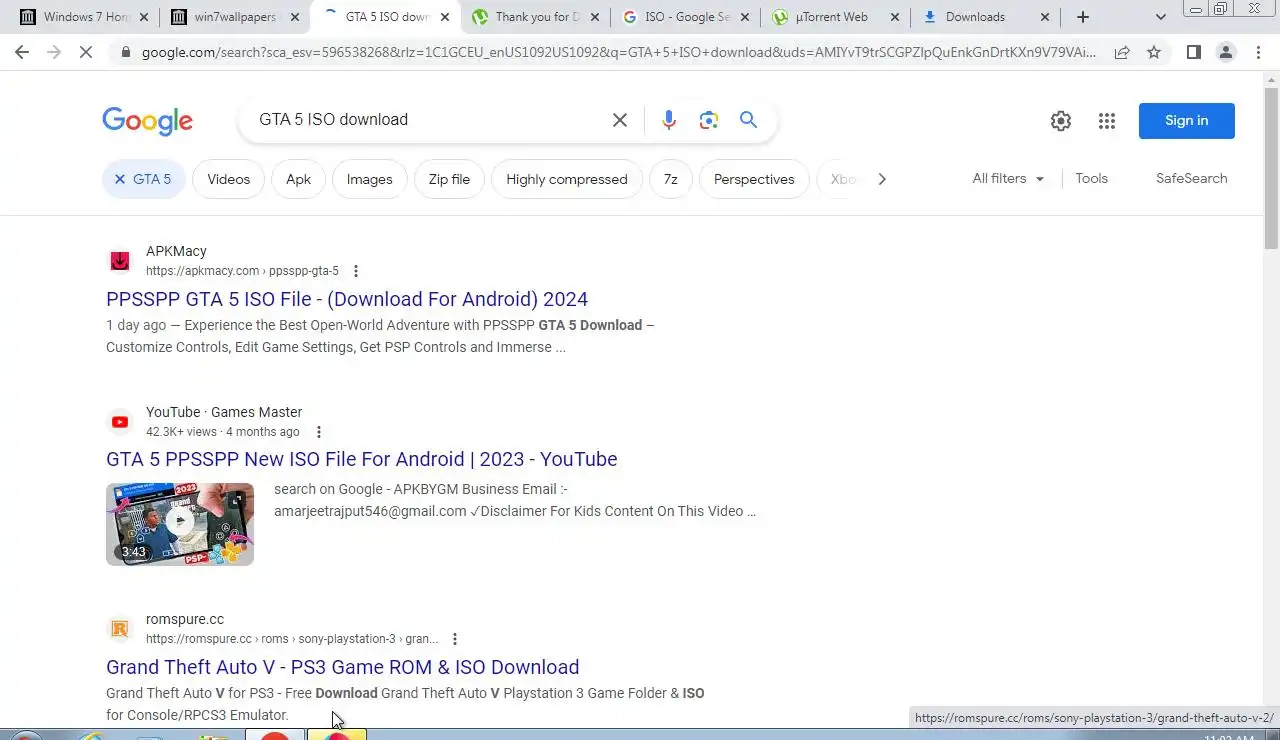
Task: Open more options for romspure result
Action: point(454,639)
